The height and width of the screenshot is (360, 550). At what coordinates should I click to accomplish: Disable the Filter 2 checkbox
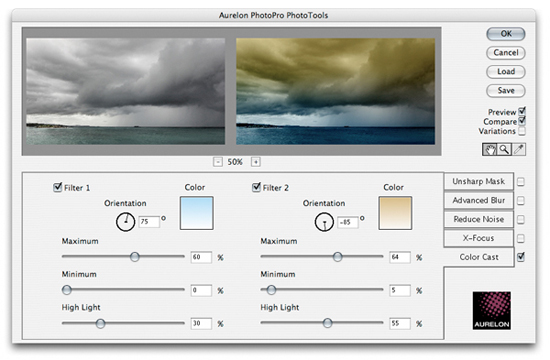coord(256,187)
